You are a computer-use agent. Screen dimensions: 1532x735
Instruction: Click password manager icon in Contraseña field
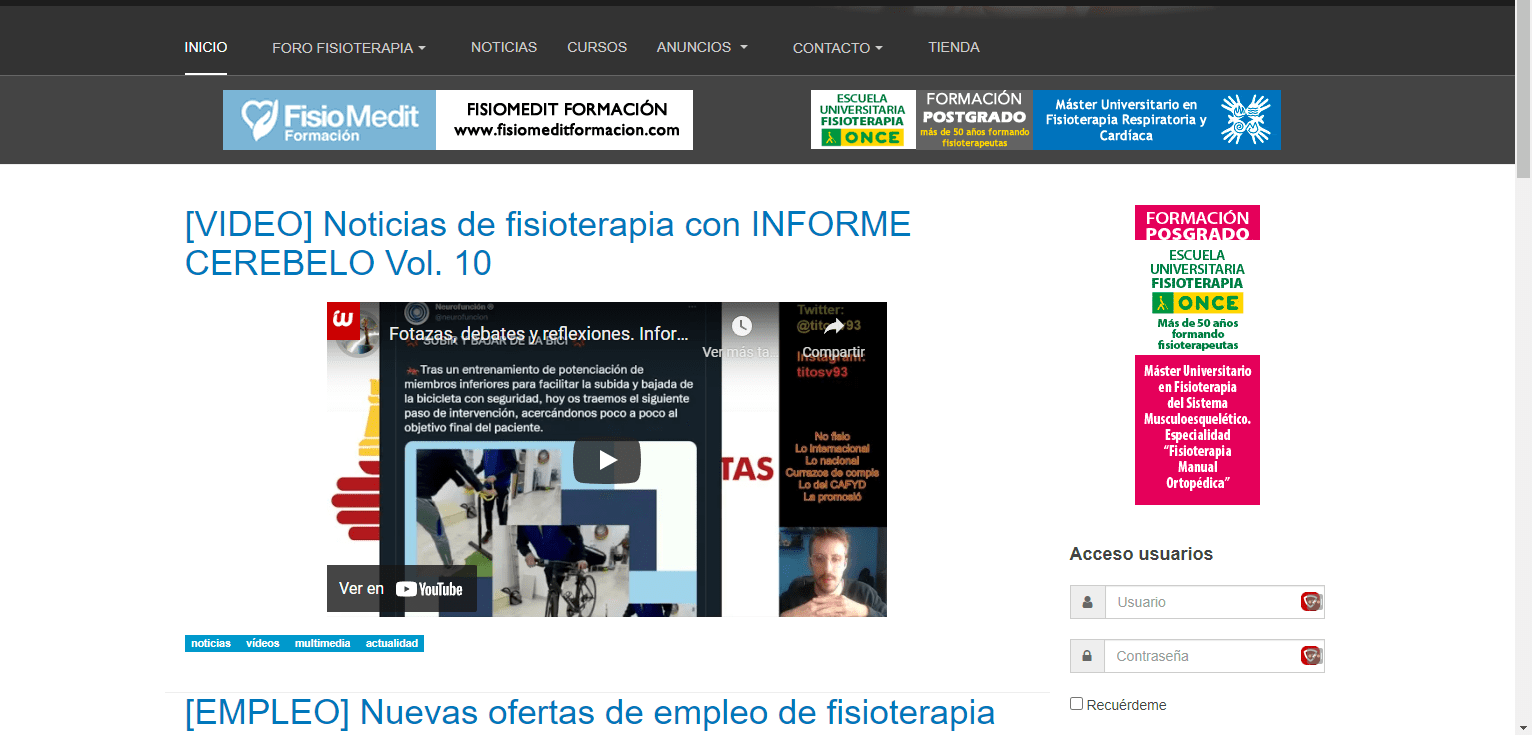pyautogui.click(x=1311, y=656)
